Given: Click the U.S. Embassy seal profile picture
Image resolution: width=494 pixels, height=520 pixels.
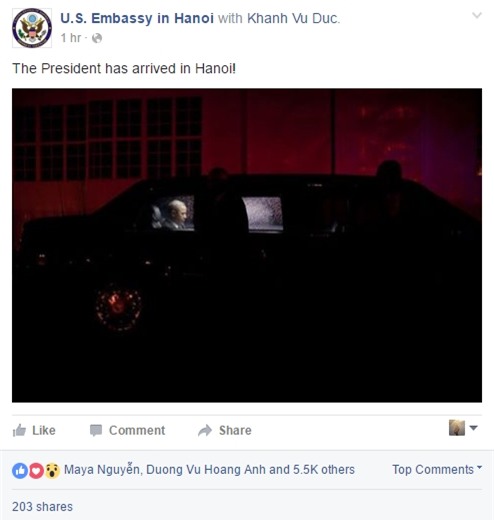Looking at the screenshot, I should pyautogui.click(x=32, y=28).
